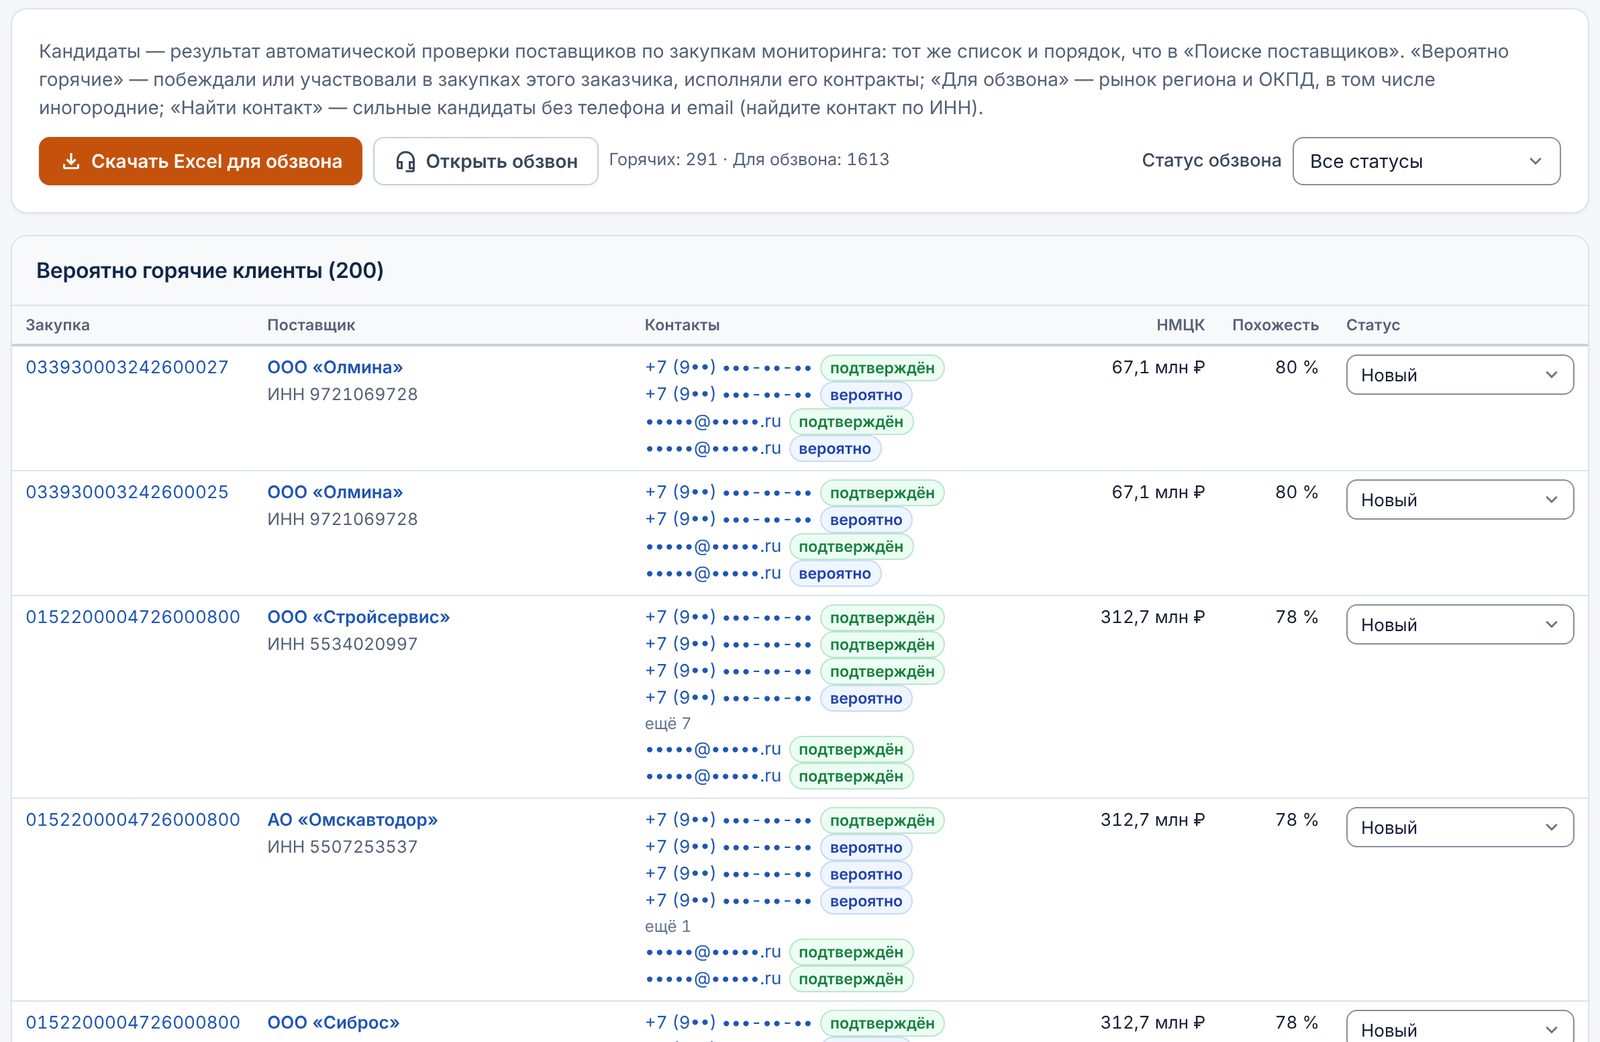Screen dimensions: 1600x1042
Task: Open supplier ООО «Сиброс» link
Action: click(333, 1023)
